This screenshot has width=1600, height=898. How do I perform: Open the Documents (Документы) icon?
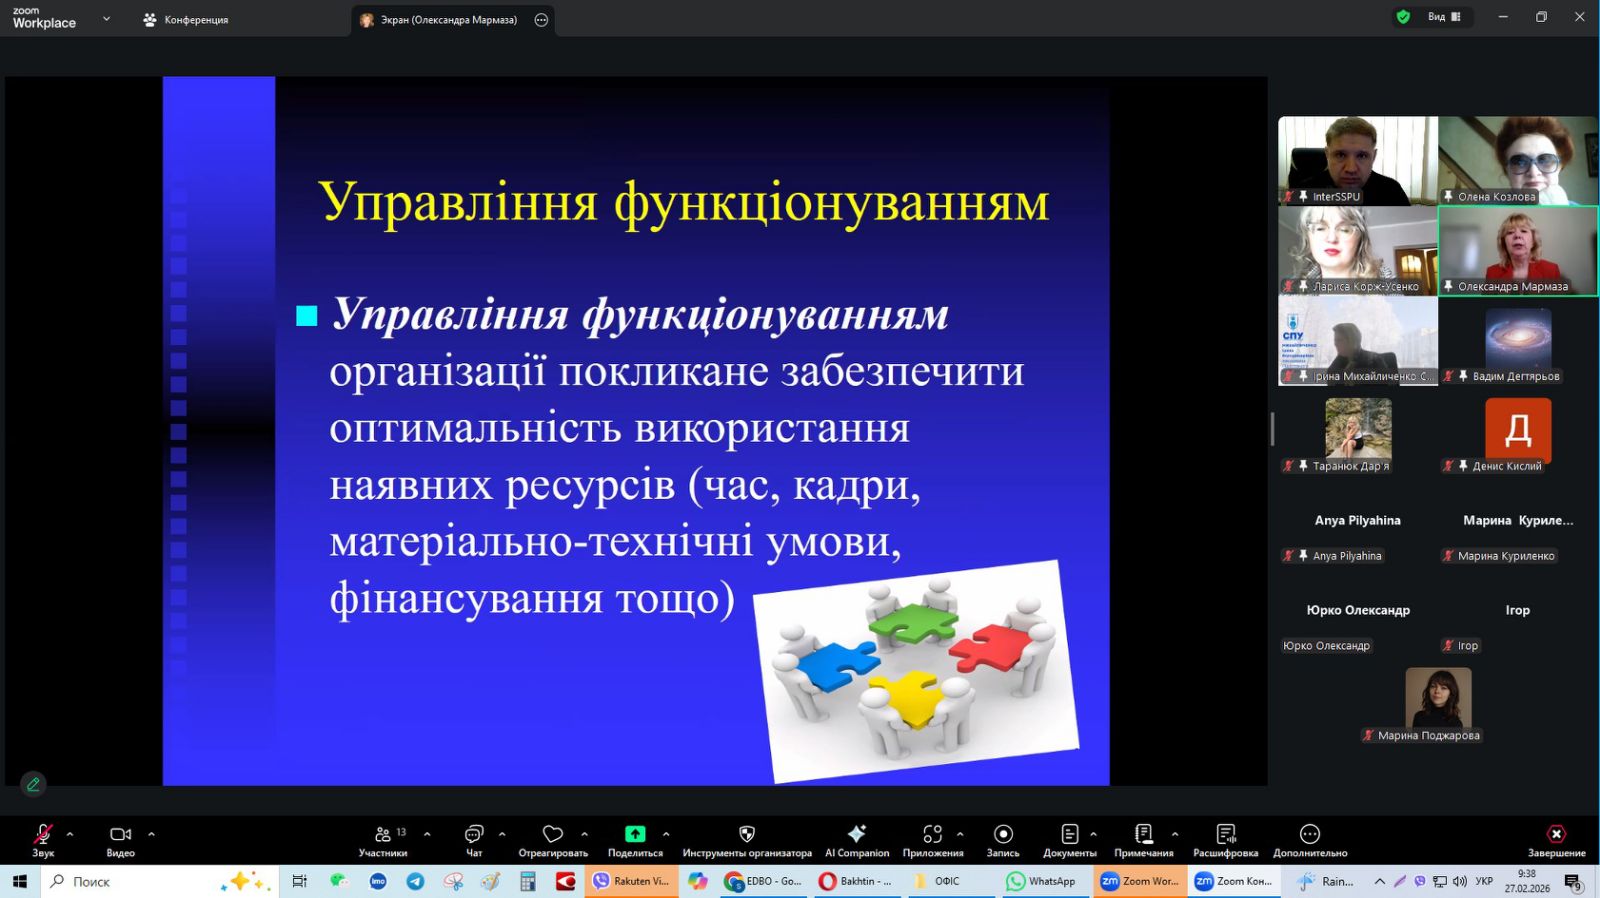(x=1069, y=835)
